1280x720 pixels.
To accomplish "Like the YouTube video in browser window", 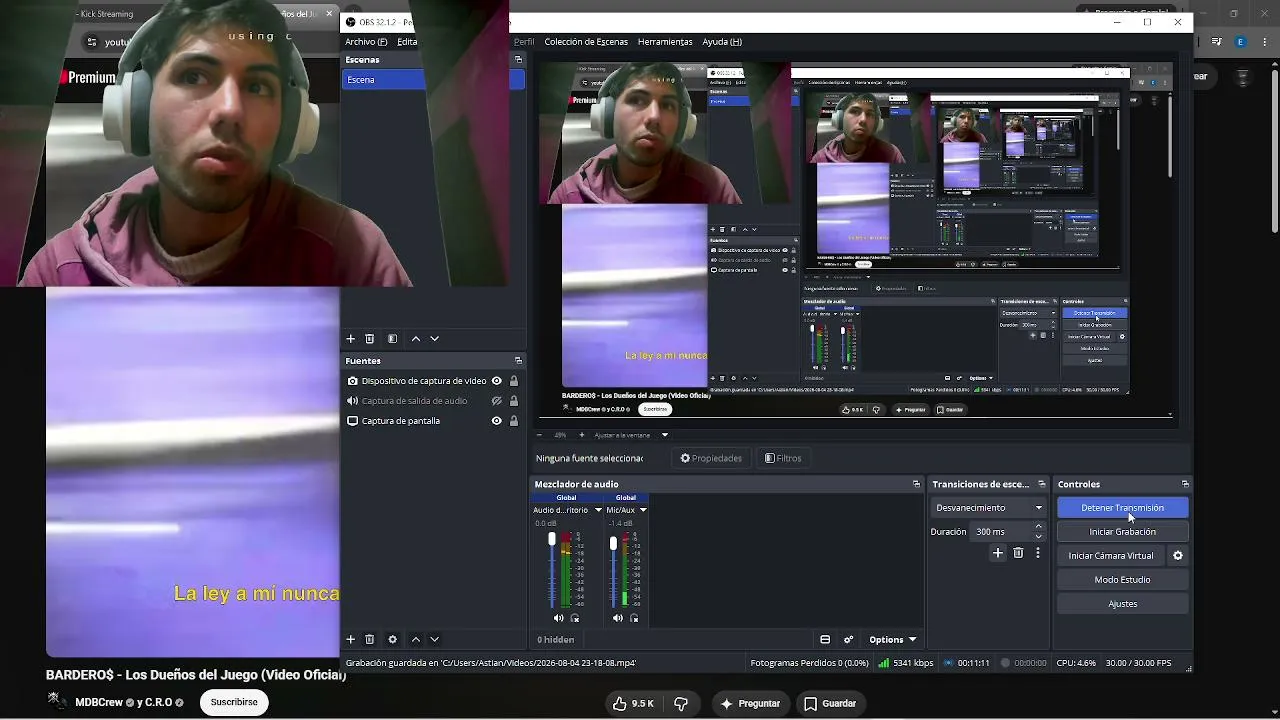I will point(634,704).
